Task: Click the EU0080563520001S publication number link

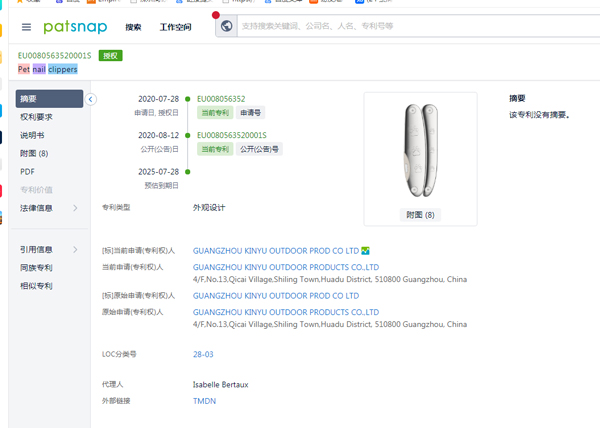Action: tap(232, 135)
